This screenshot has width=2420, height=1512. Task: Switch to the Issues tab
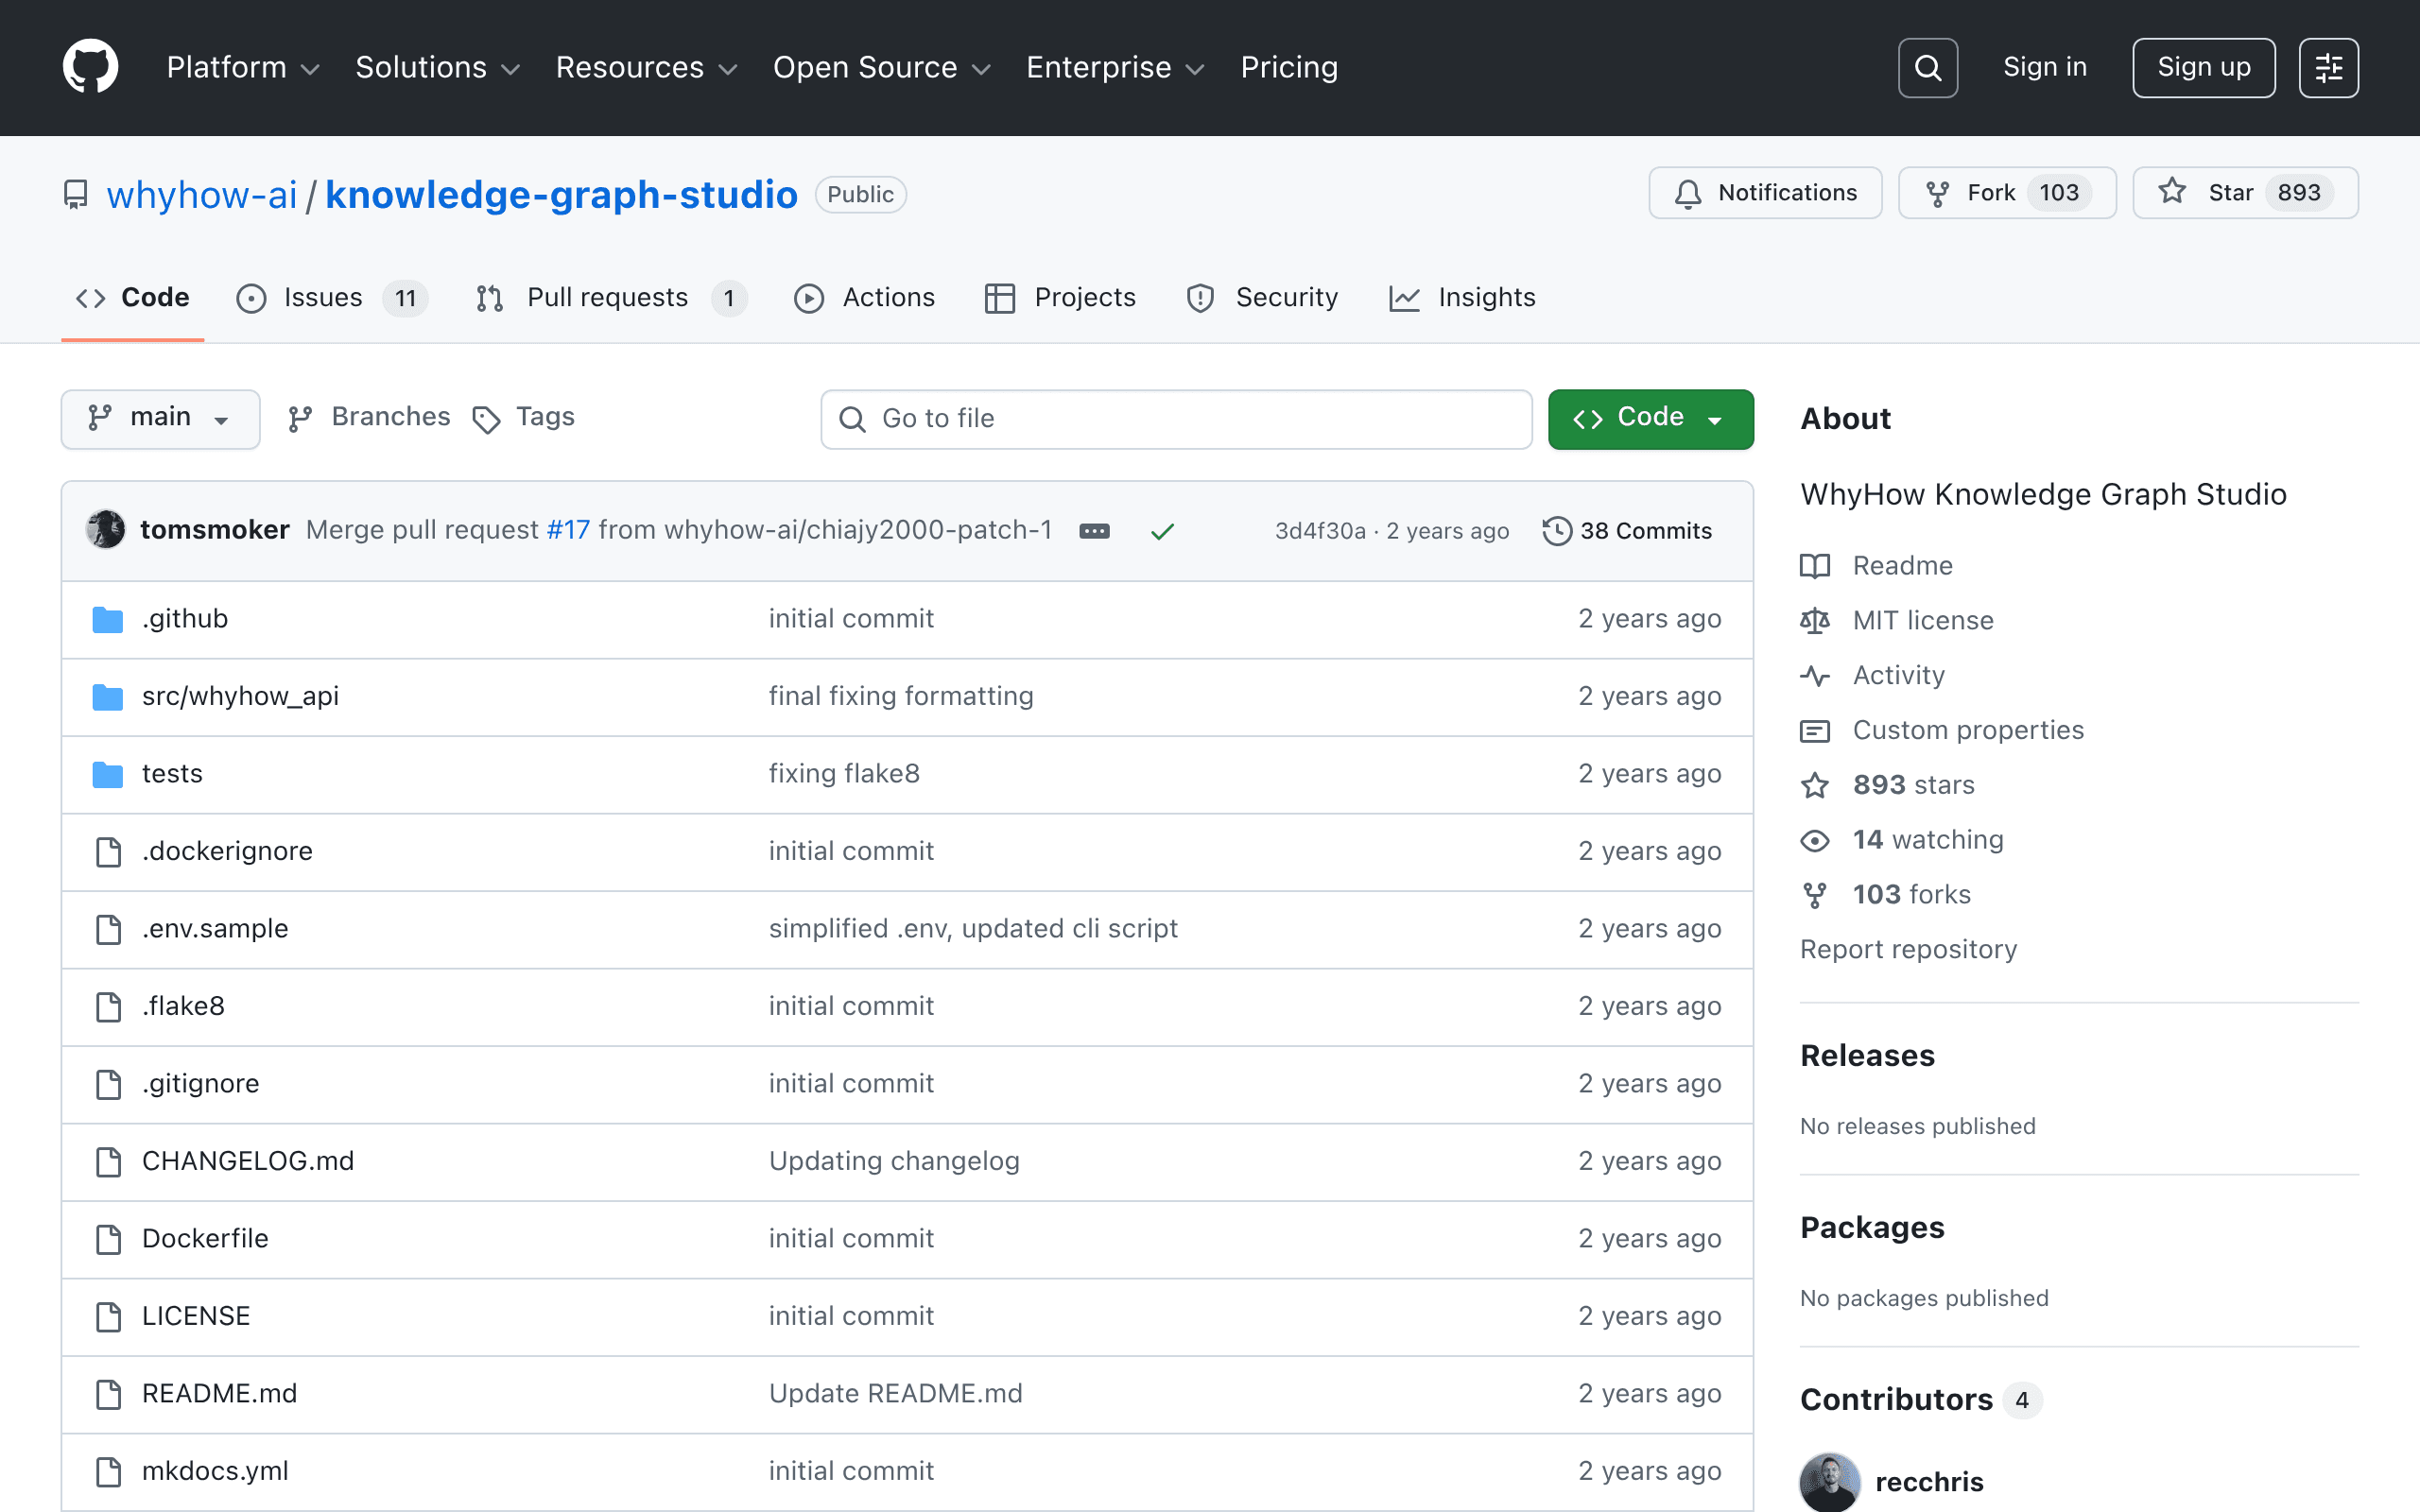tap(332, 298)
